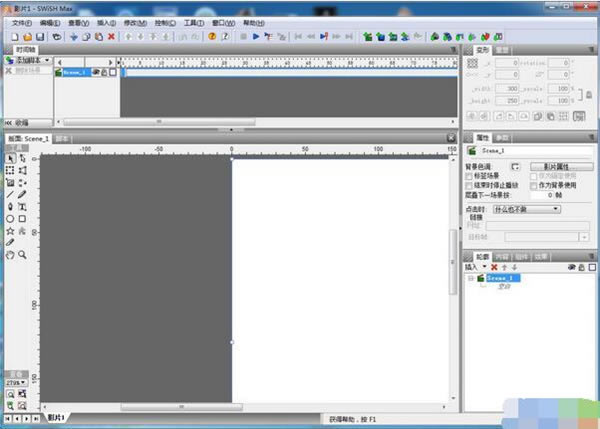Select the Ellipse tool

tap(10, 219)
